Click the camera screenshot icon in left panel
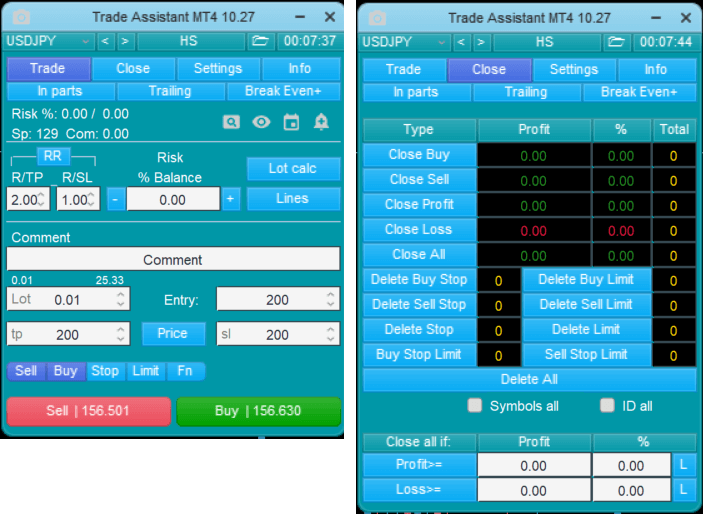 [x=21, y=17]
